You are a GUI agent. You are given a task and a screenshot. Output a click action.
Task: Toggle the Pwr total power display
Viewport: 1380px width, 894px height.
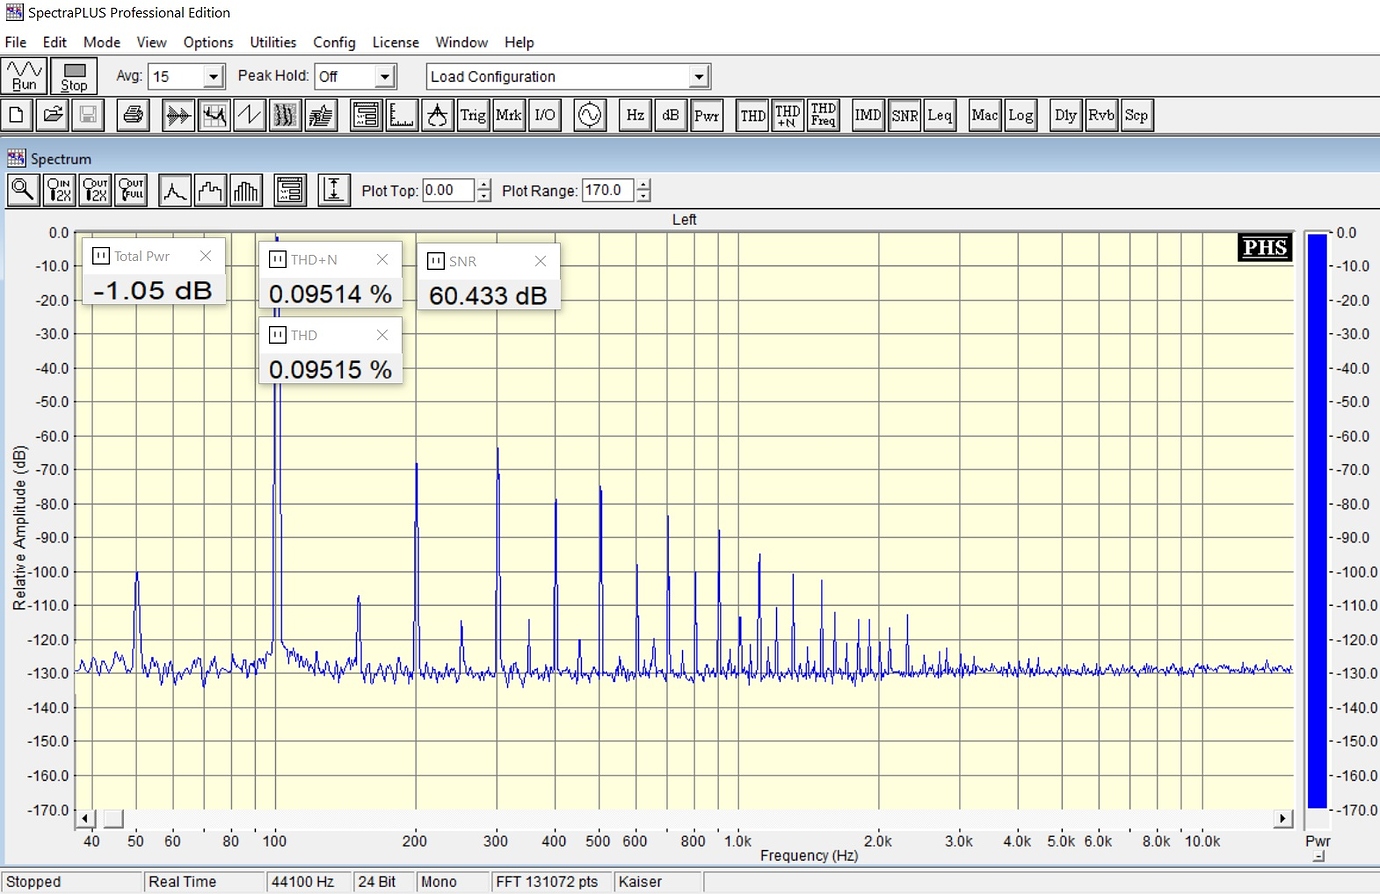click(x=706, y=115)
